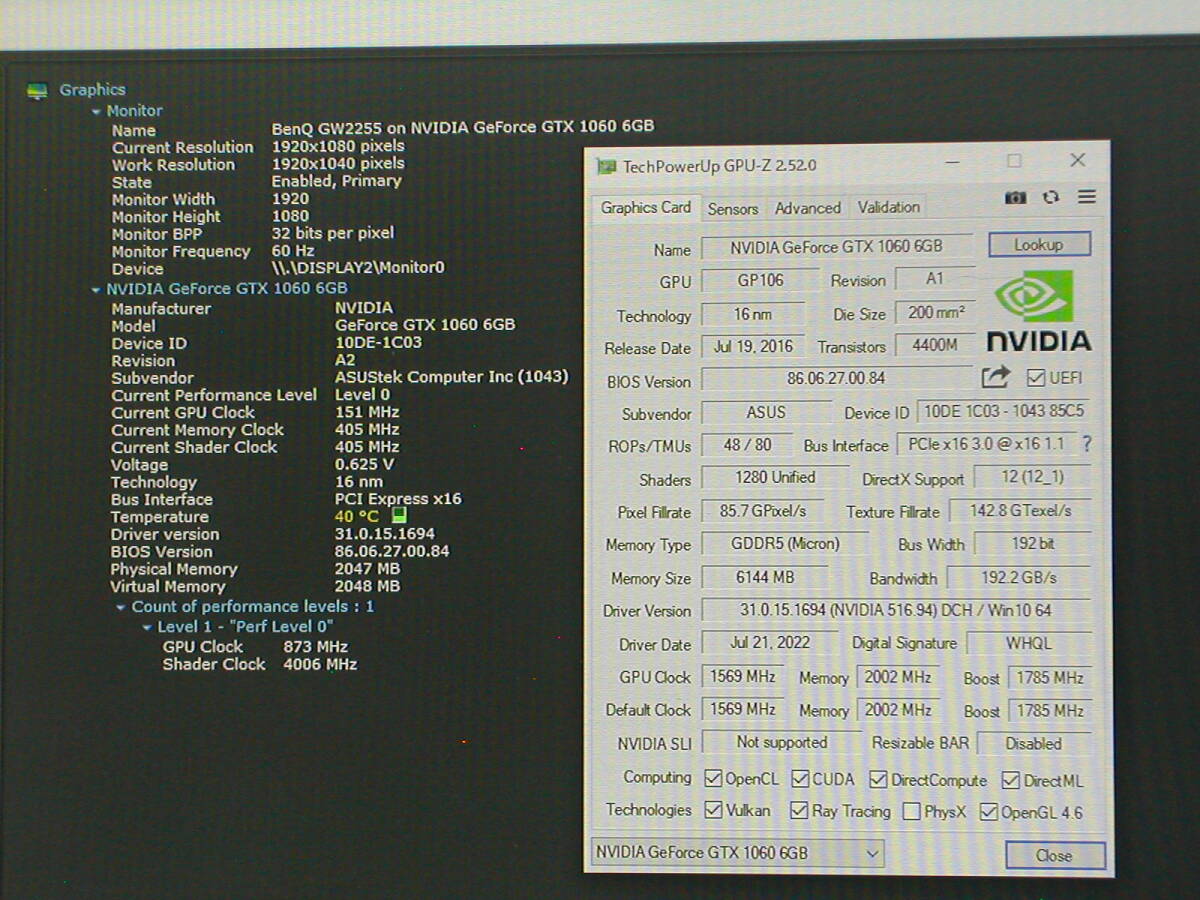Viewport: 1200px width, 900px height.
Task: Click the Speccy "Monitor Frequency" row label
Action: (x=181, y=252)
